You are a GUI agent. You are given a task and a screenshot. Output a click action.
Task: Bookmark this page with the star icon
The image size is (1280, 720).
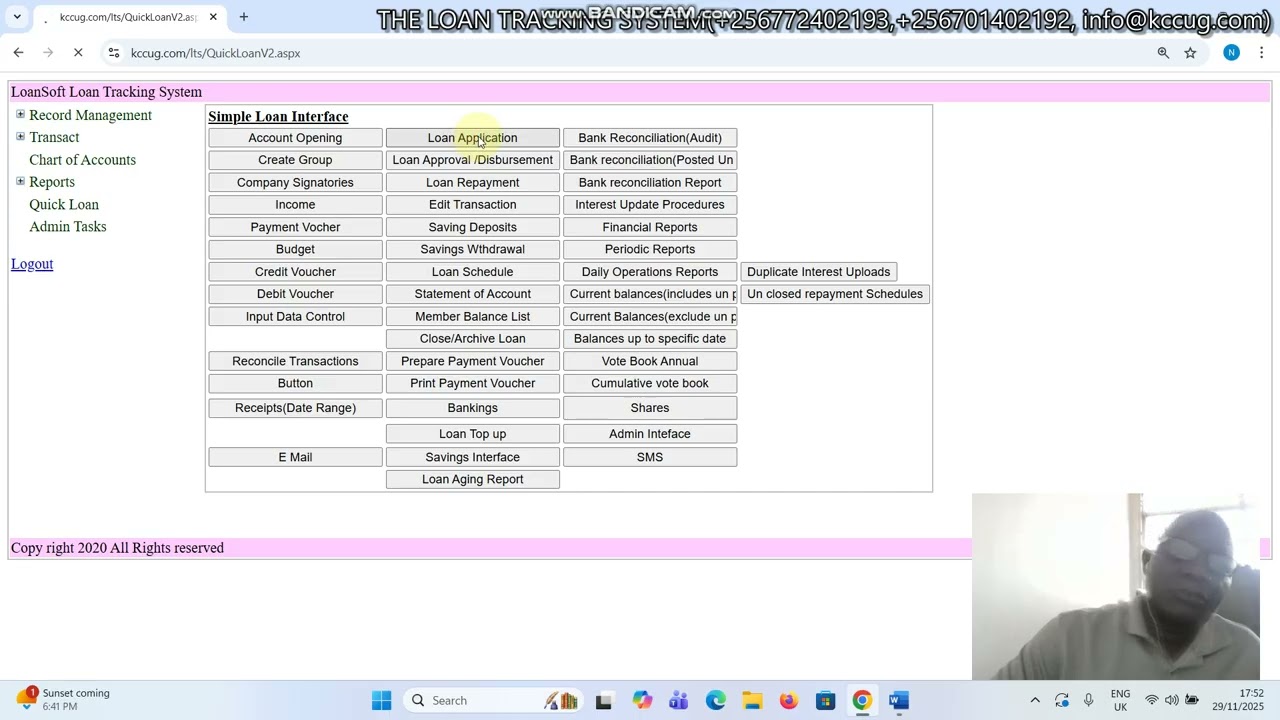click(1190, 53)
